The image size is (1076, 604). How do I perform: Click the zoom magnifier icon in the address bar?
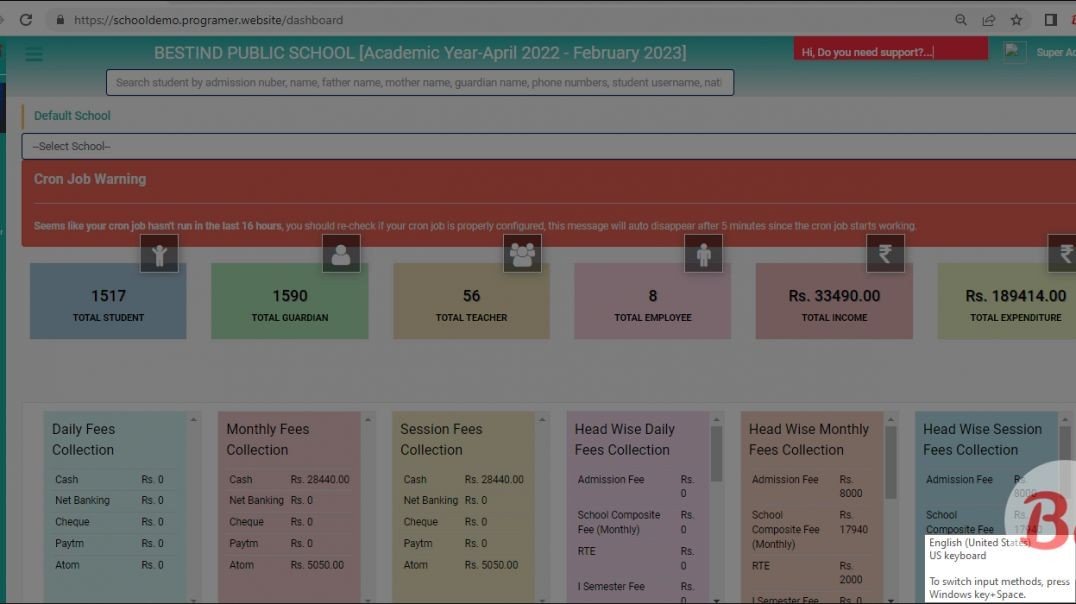click(960, 19)
